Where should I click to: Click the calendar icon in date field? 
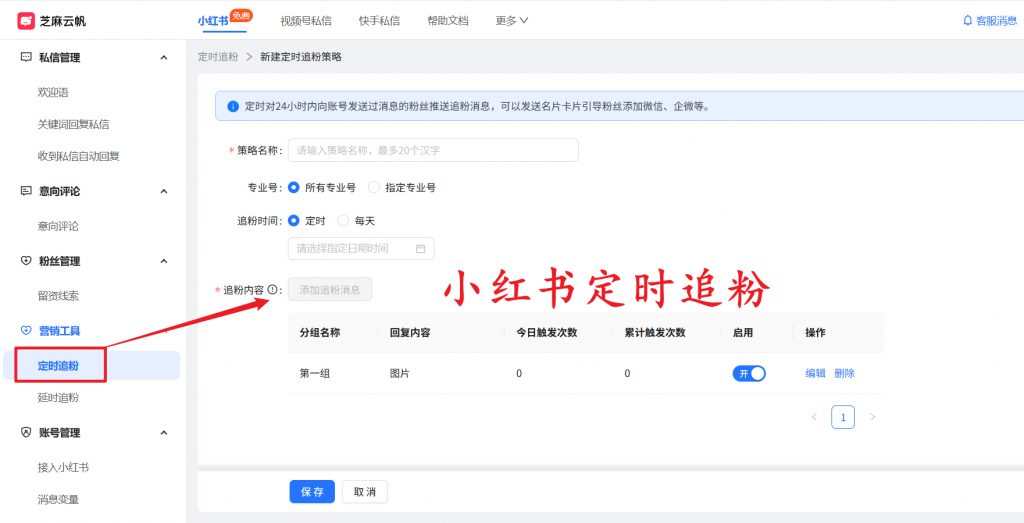[x=421, y=249]
